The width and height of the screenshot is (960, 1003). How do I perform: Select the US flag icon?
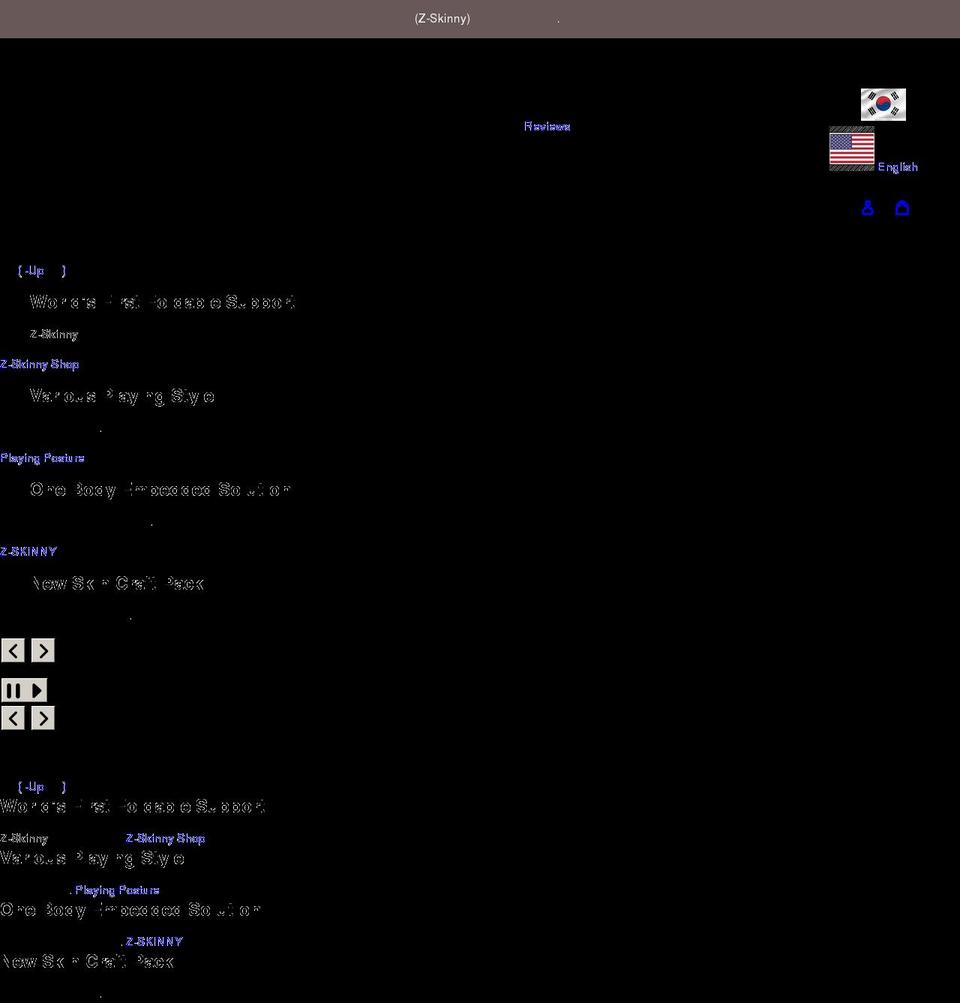(851, 150)
